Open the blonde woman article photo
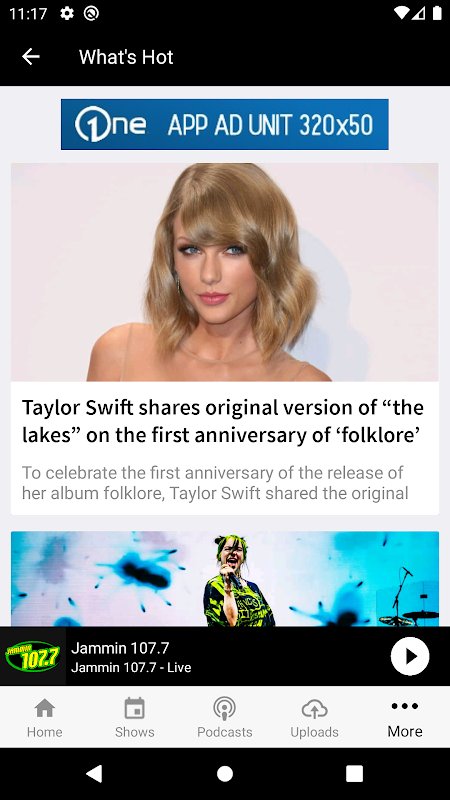This screenshot has width=450, height=800. [x=224, y=272]
